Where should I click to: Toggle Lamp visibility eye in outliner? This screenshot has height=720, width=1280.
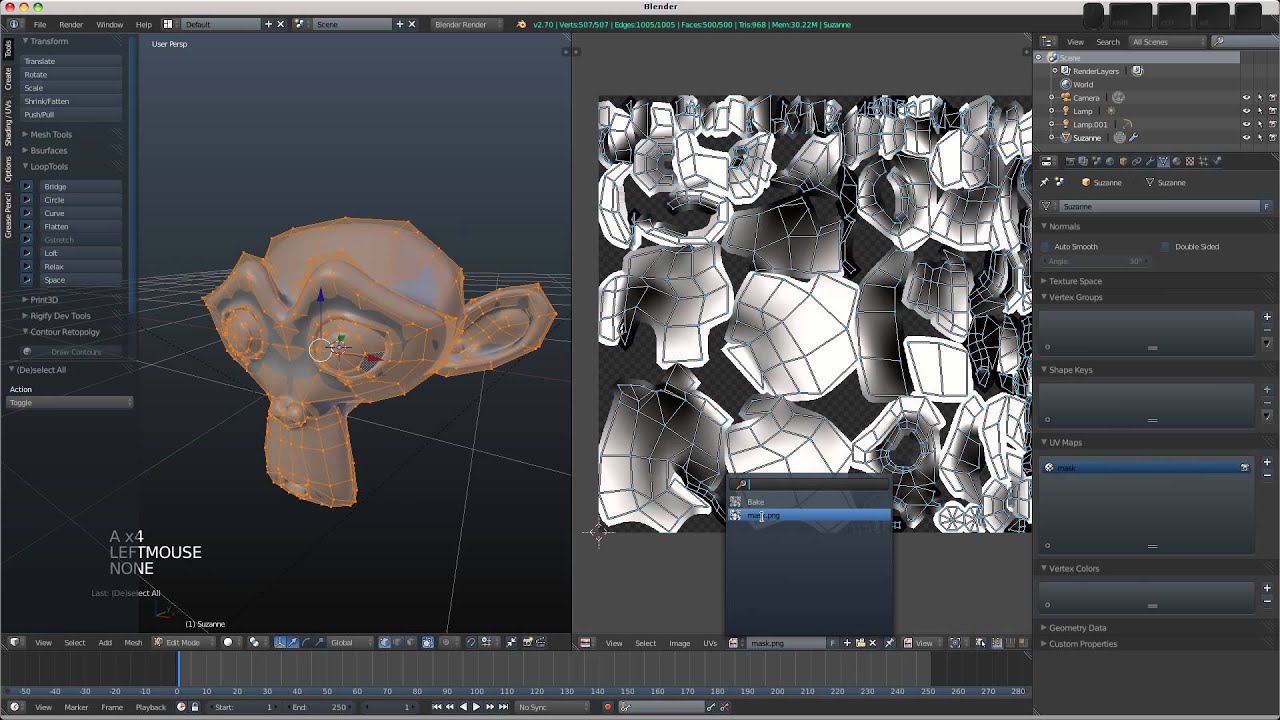(1246, 111)
